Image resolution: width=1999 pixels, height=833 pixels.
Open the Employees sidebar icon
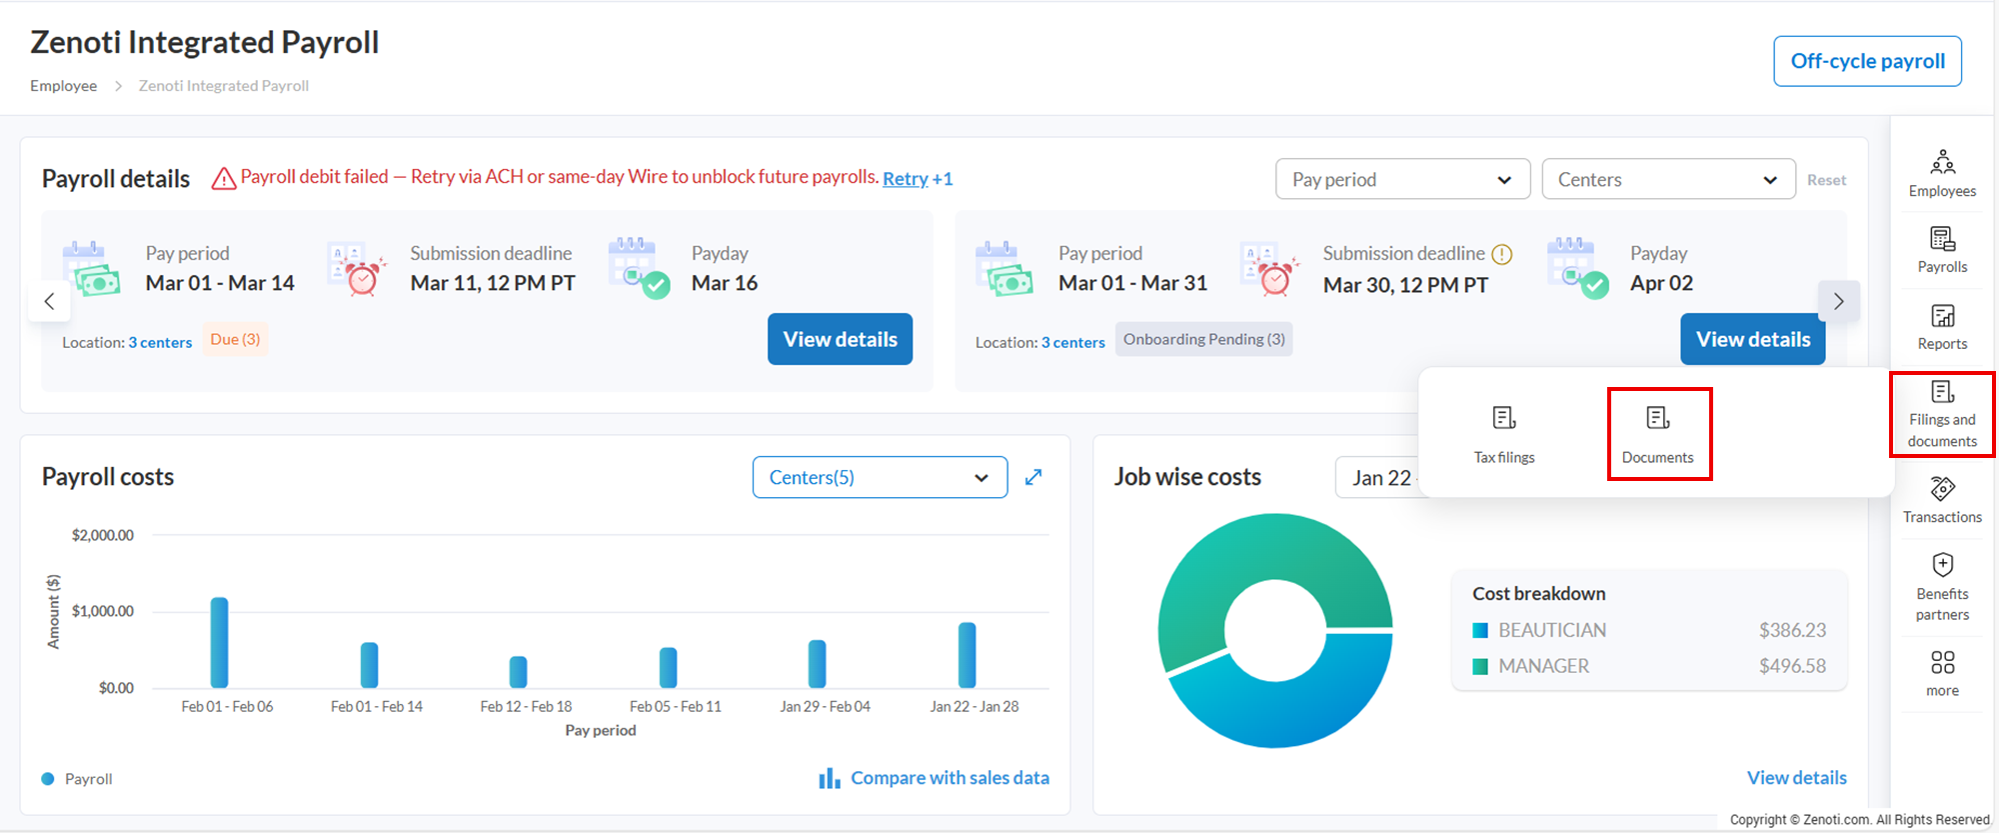tap(1941, 173)
